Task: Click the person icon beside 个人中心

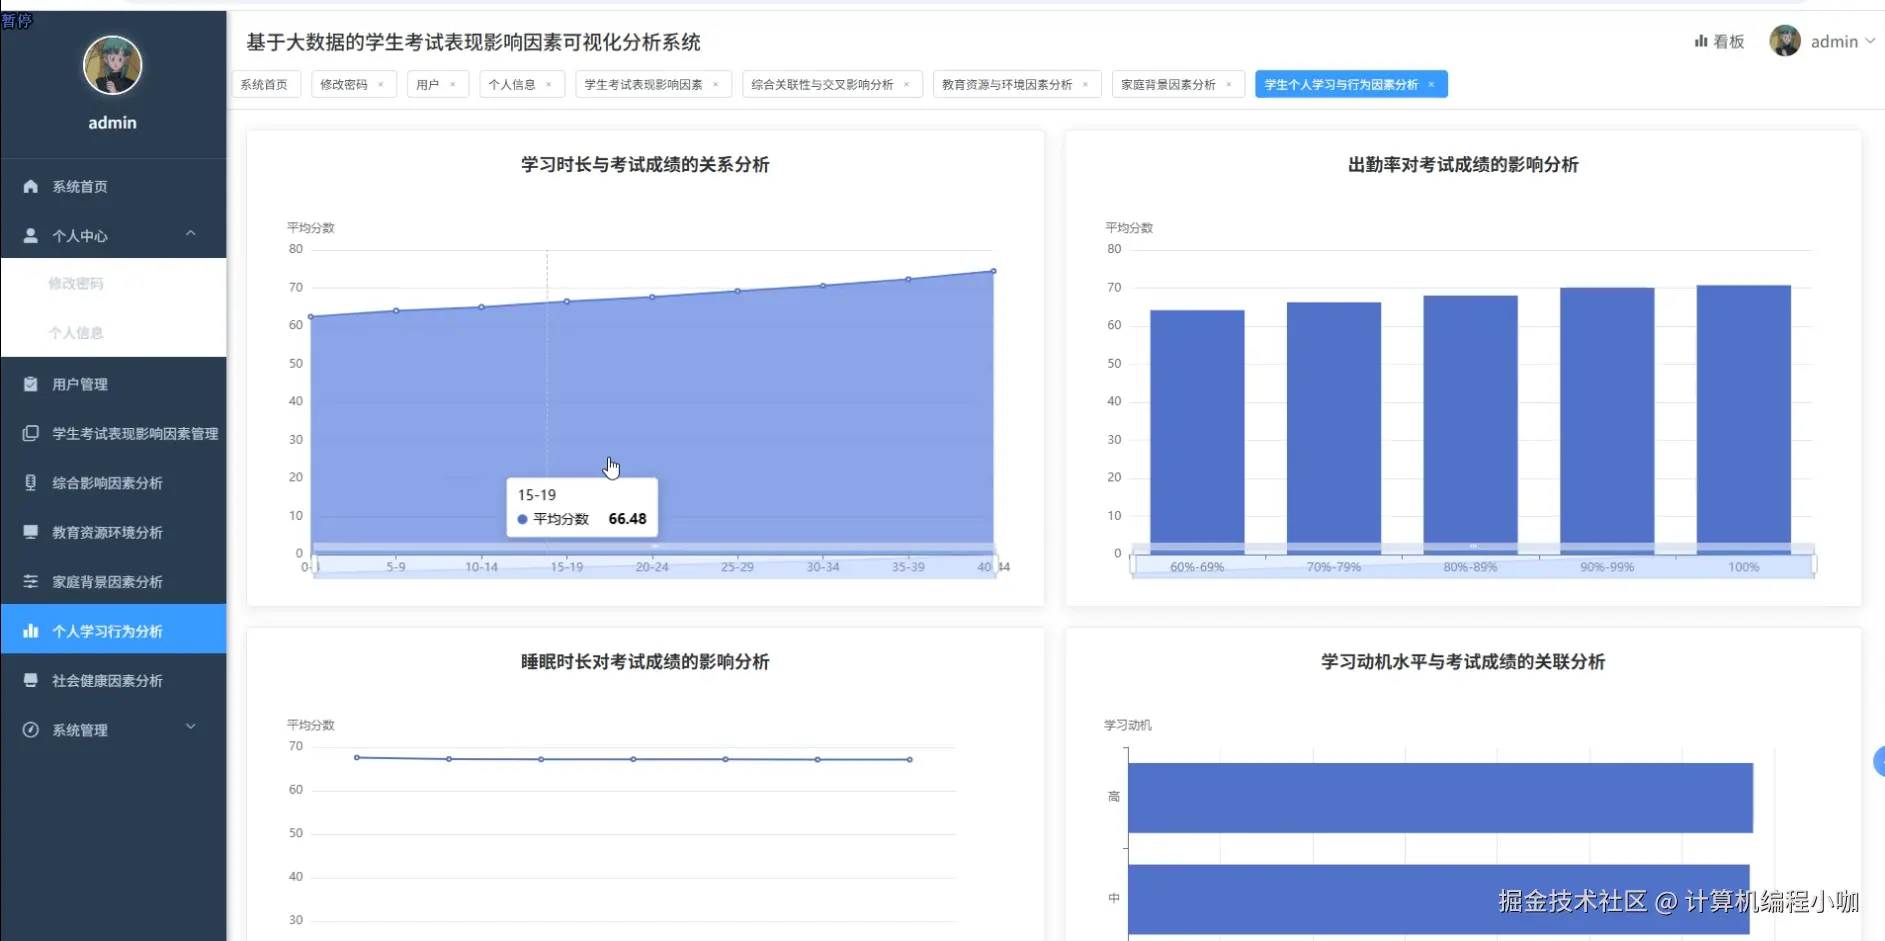Action: 31,235
